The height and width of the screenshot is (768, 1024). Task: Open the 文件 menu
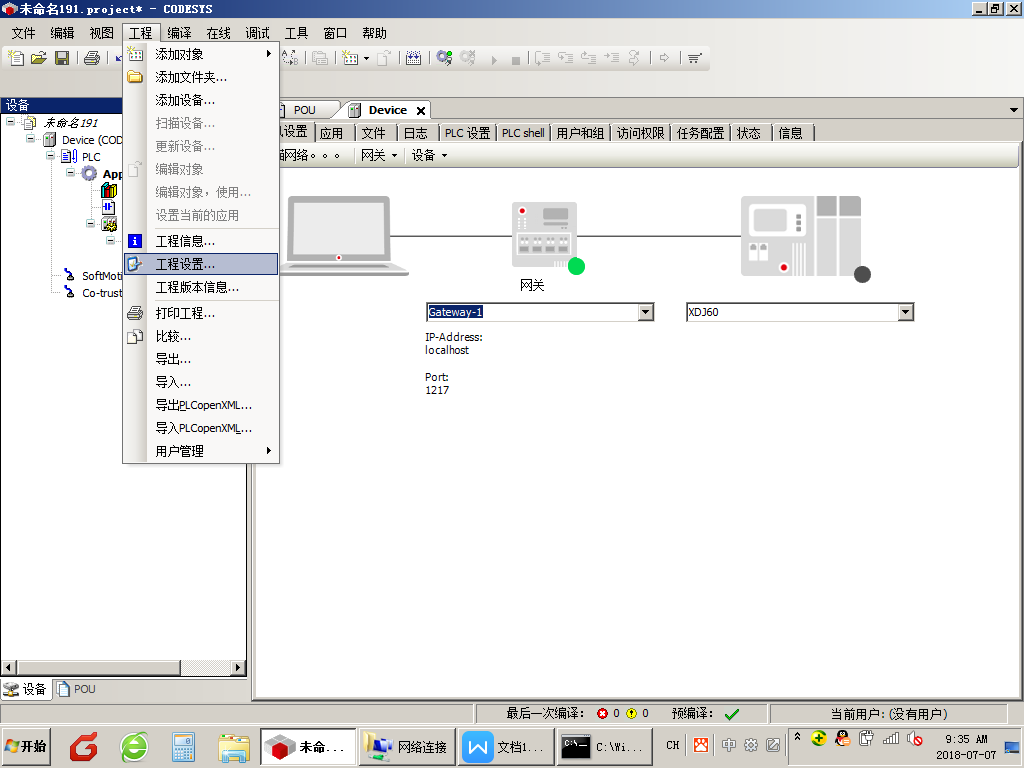24,33
